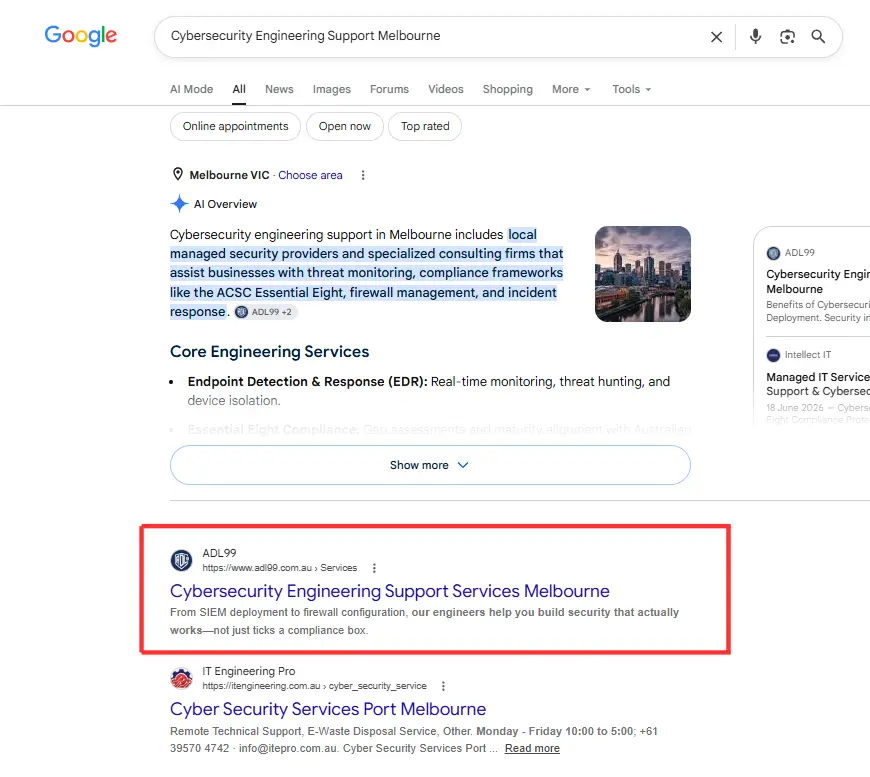Open the Melbourne skyline thumbnail image
The height and width of the screenshot is (777, 870).
[x=643, y=274]
